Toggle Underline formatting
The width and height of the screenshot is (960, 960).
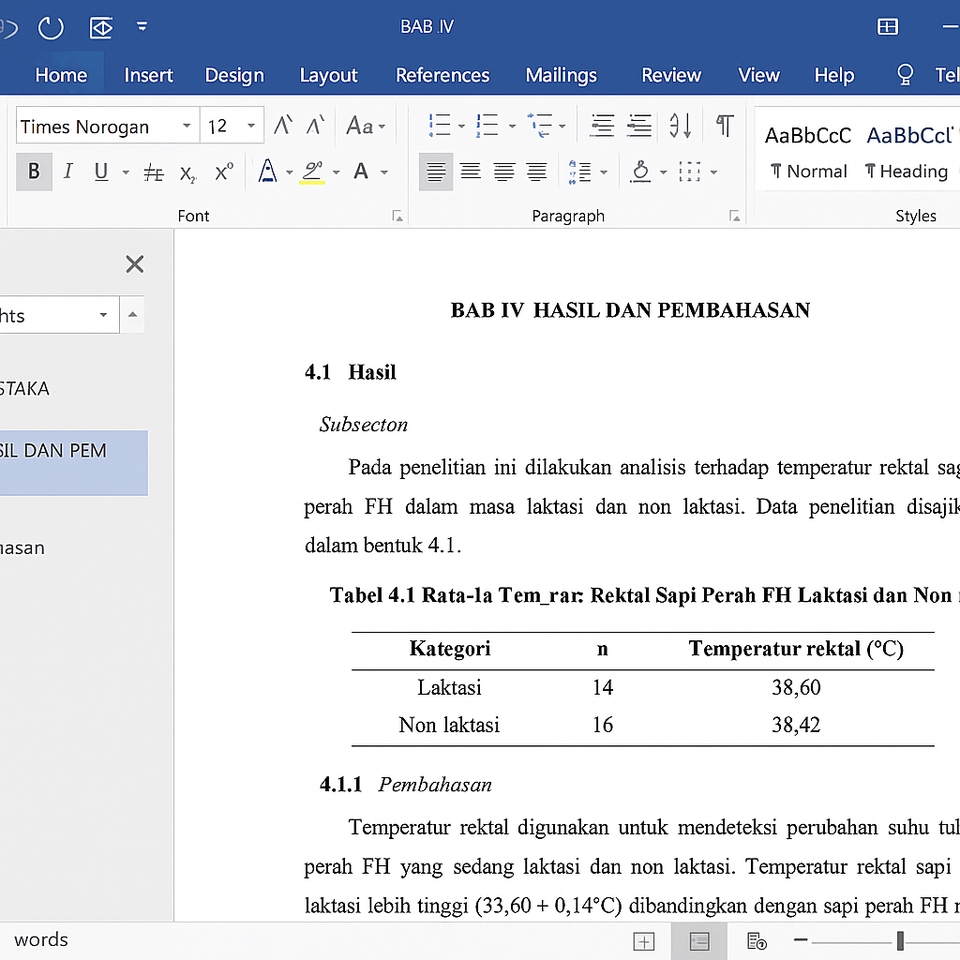click(101, 172)
